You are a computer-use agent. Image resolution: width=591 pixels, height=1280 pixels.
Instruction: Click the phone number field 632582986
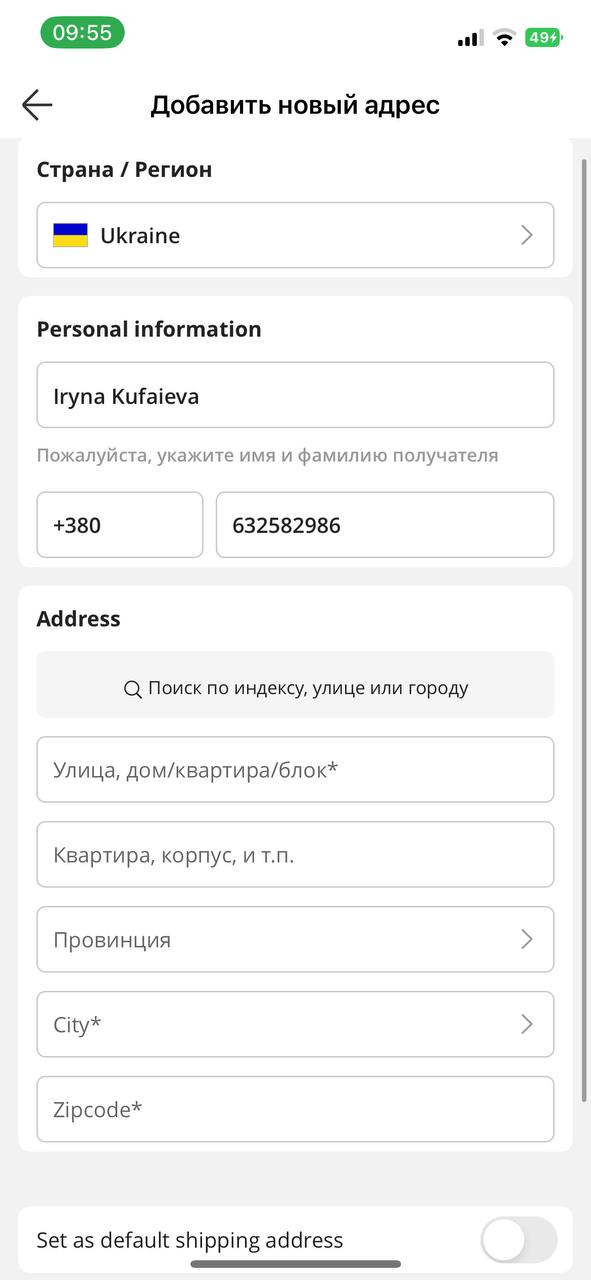(385, 525)
